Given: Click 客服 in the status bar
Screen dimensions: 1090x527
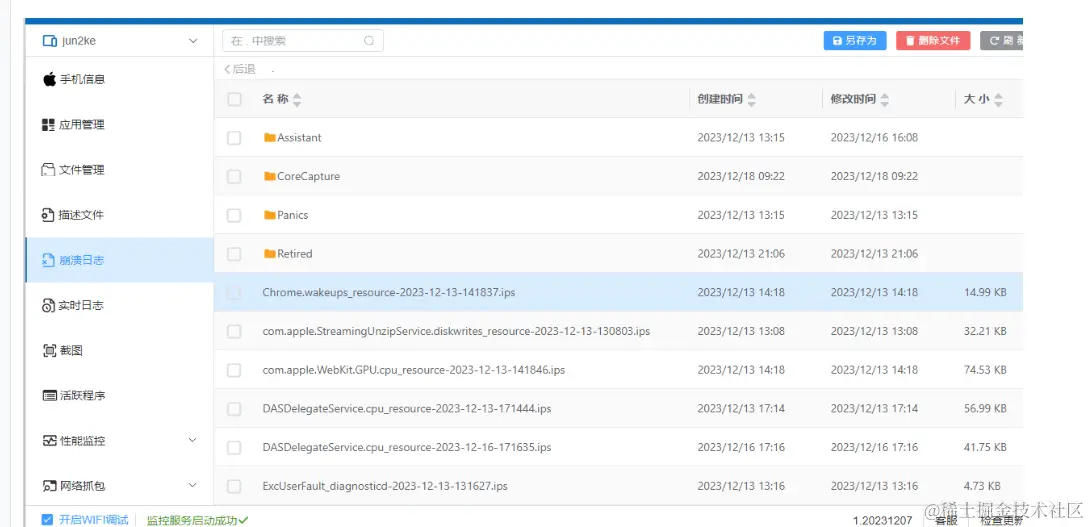Looking at the screenshot, I should pos(946,520).
